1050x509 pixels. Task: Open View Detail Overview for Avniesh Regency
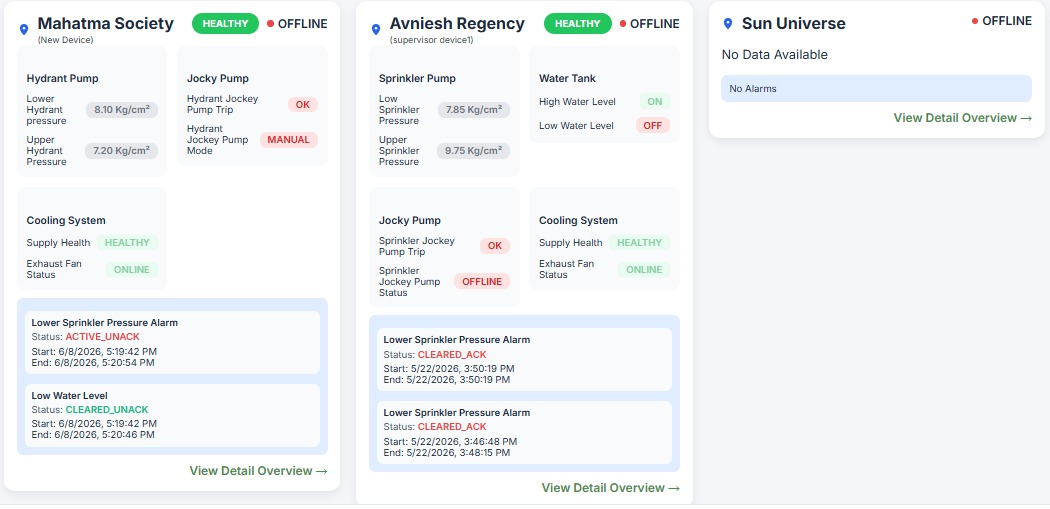click(x=611, y=488)
